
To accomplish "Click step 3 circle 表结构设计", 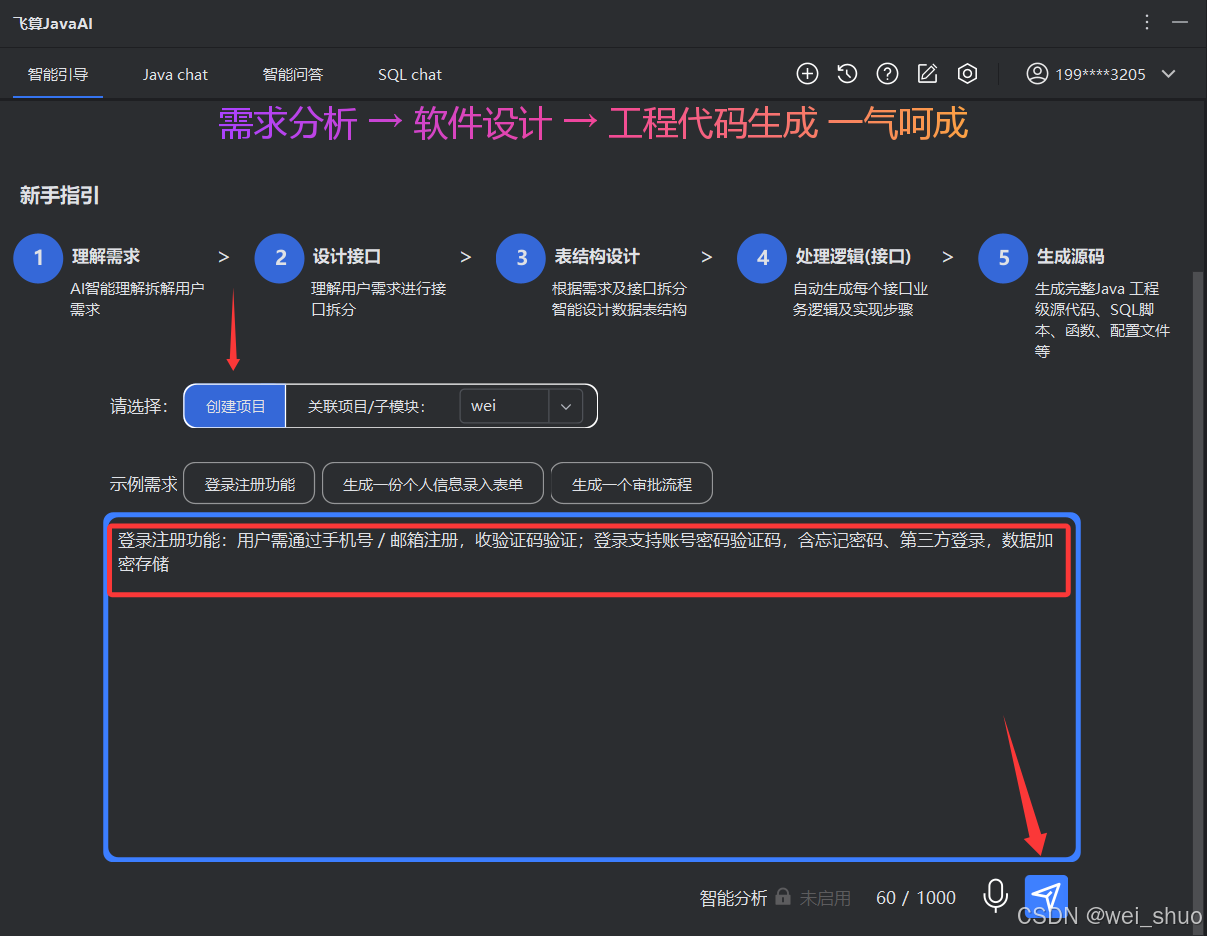I will click(x=521, y=258).
